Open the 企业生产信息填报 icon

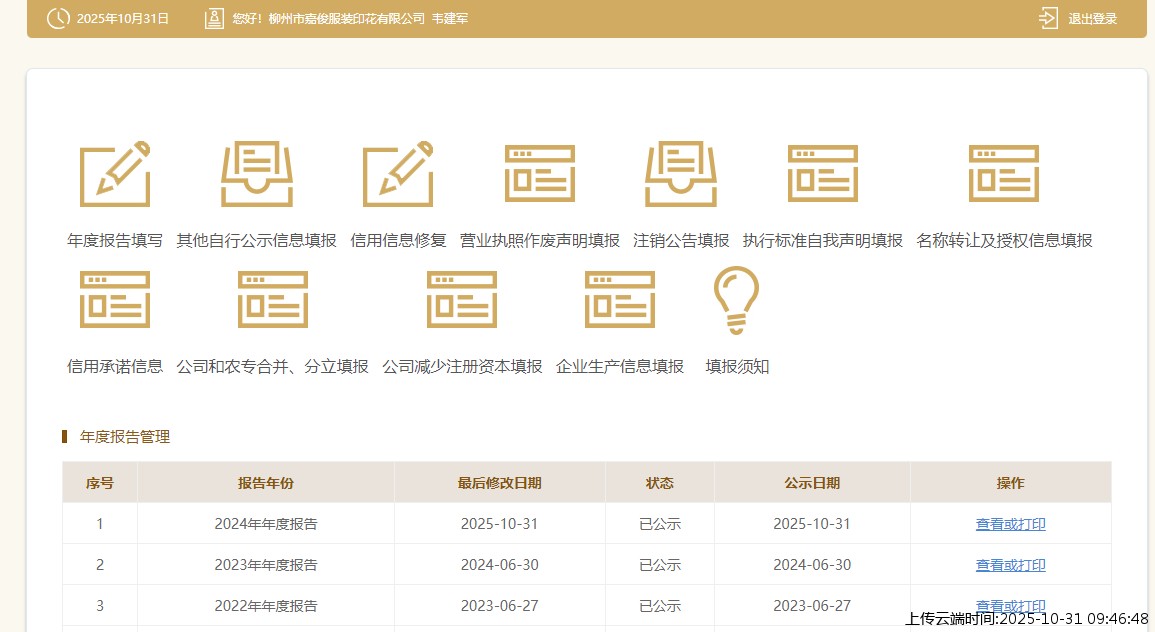(619, 300)
